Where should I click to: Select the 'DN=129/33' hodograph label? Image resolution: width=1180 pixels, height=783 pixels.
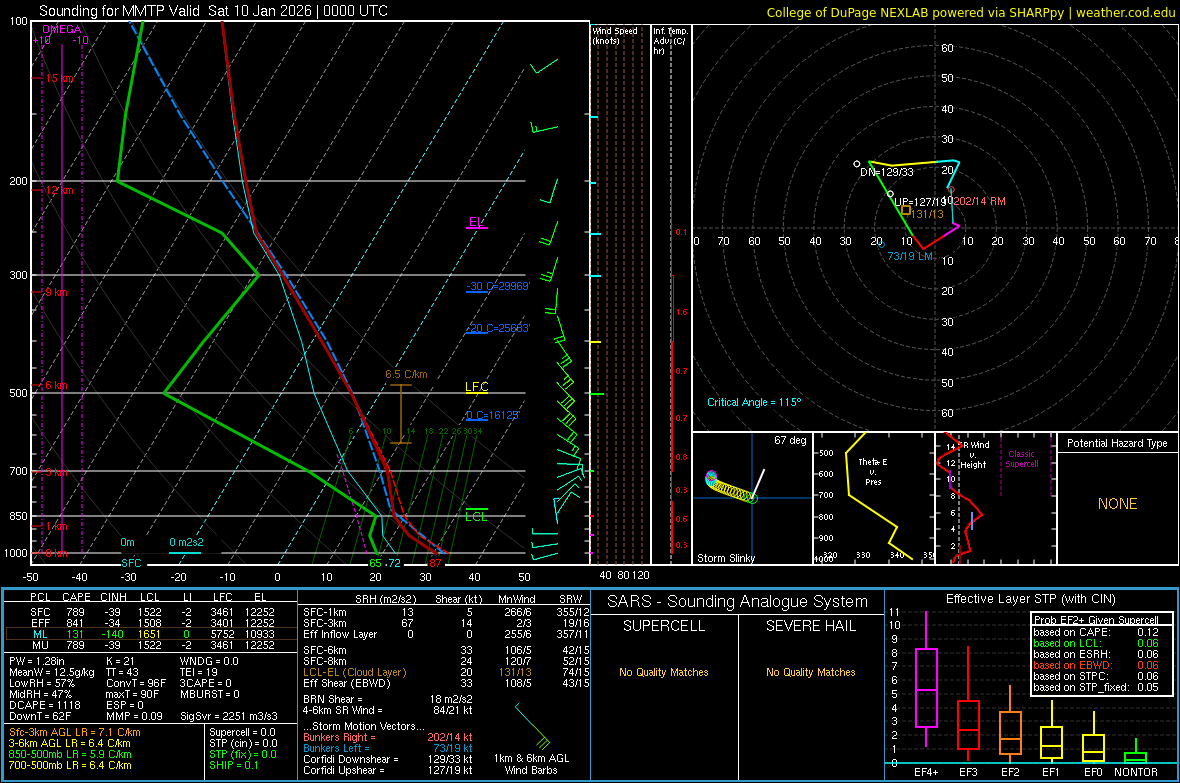point(887,172)
